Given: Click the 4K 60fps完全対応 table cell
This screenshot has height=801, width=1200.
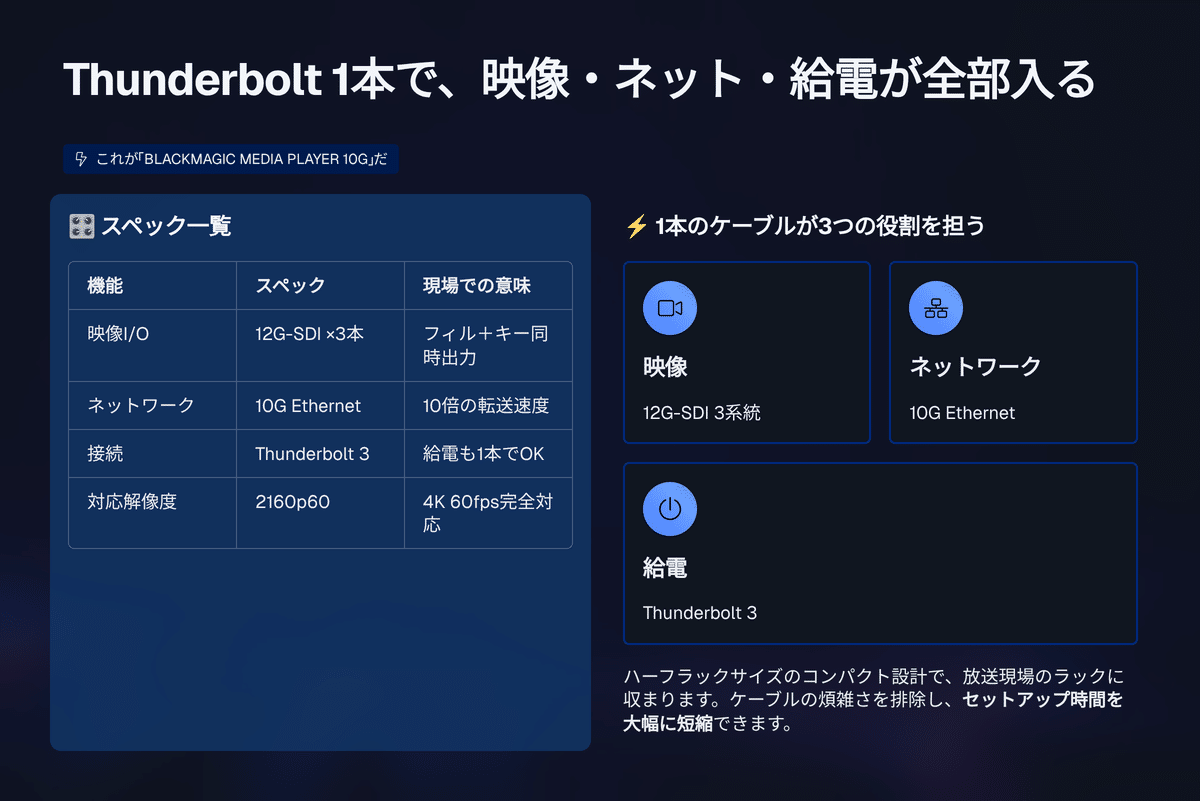Looking at the screenshot, I should click(487, 513).
